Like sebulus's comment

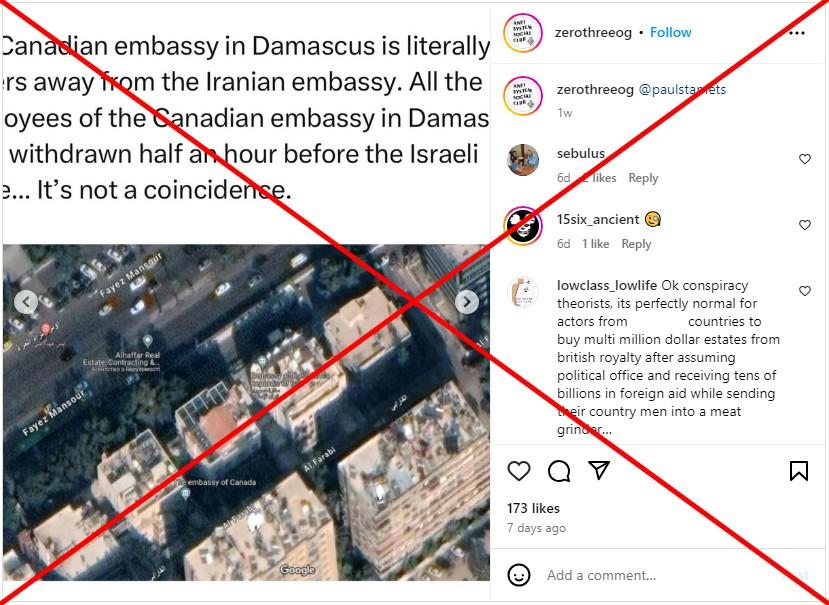click(x=805, y=159)
